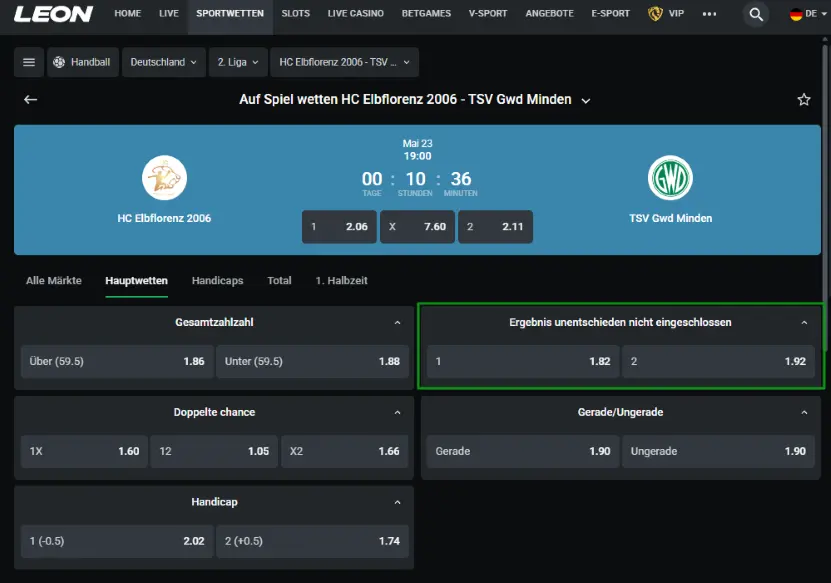The height and width of the screenshot is (583, 831).
Task: Add match to favorites star
Action: 803,99
